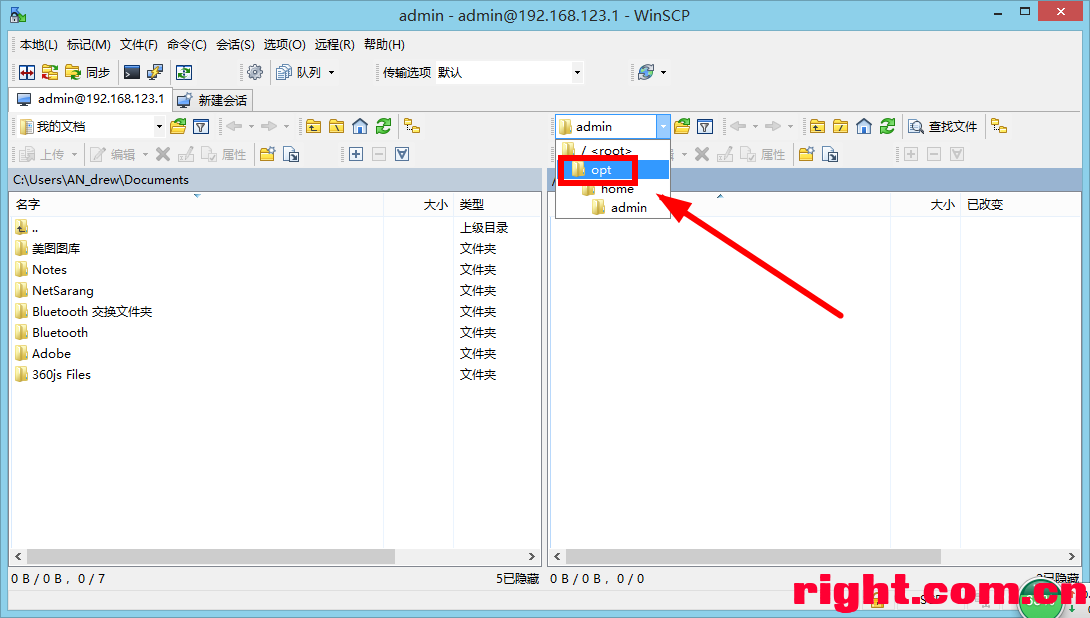Go to parent directory in remote panel
Viewport: 1090px width, 618px height.
click(818, 127)
